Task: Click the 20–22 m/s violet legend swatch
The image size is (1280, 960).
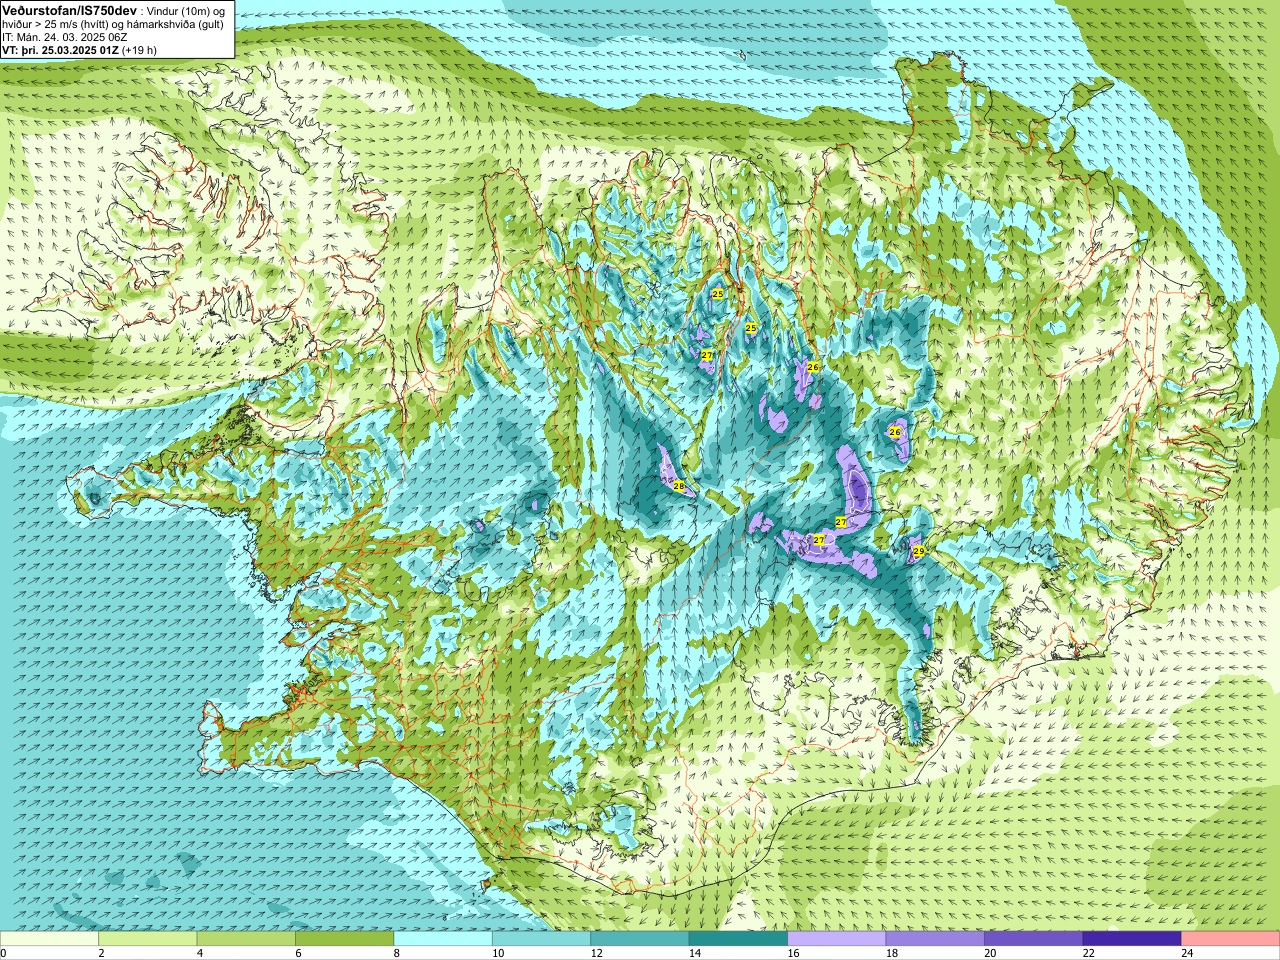Action: tap(1034, 938)
